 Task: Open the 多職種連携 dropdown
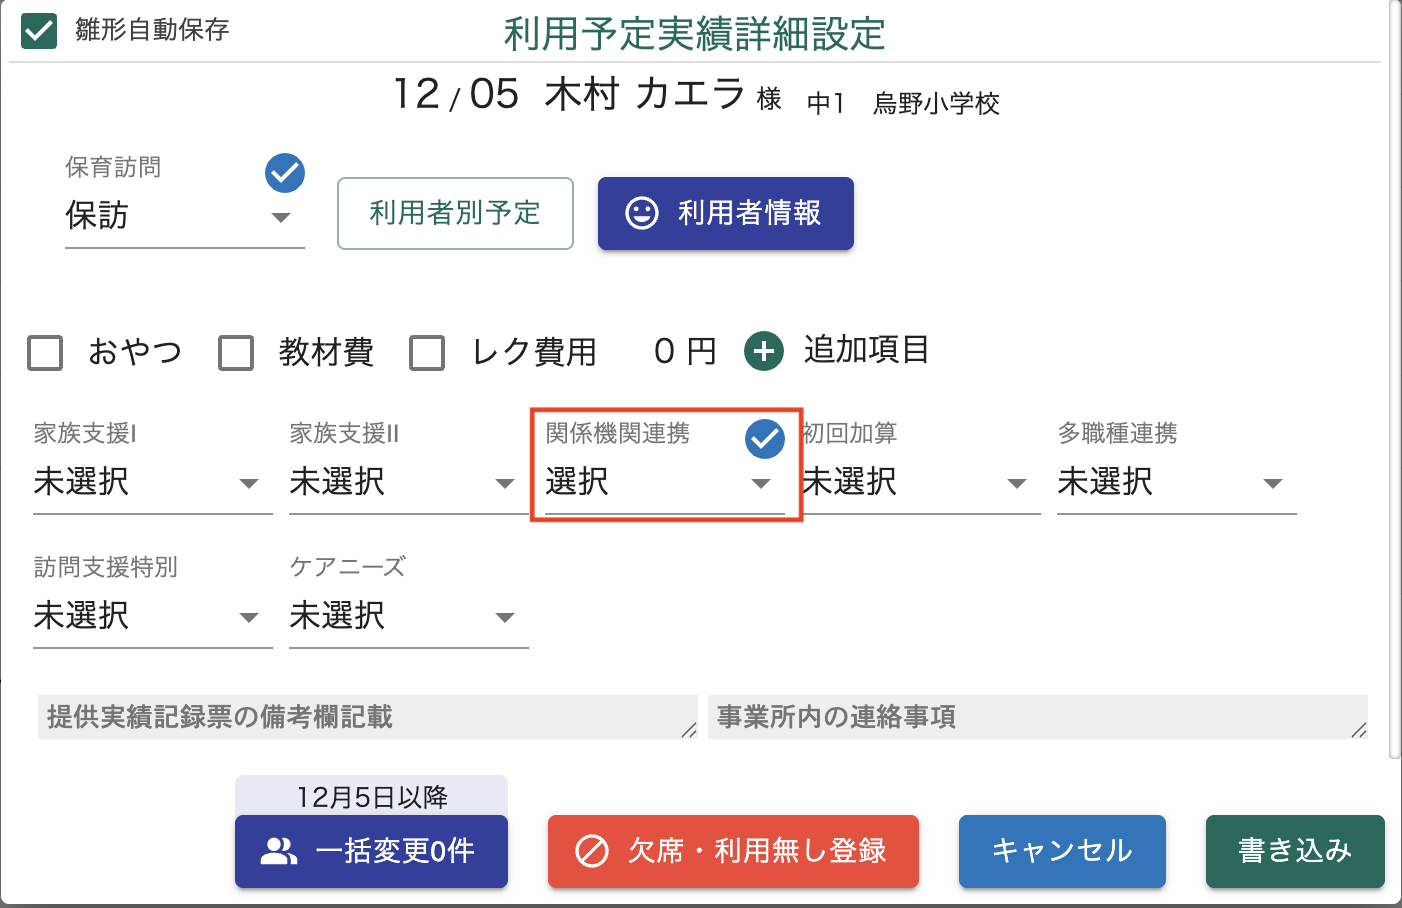tap(1176, 483)
